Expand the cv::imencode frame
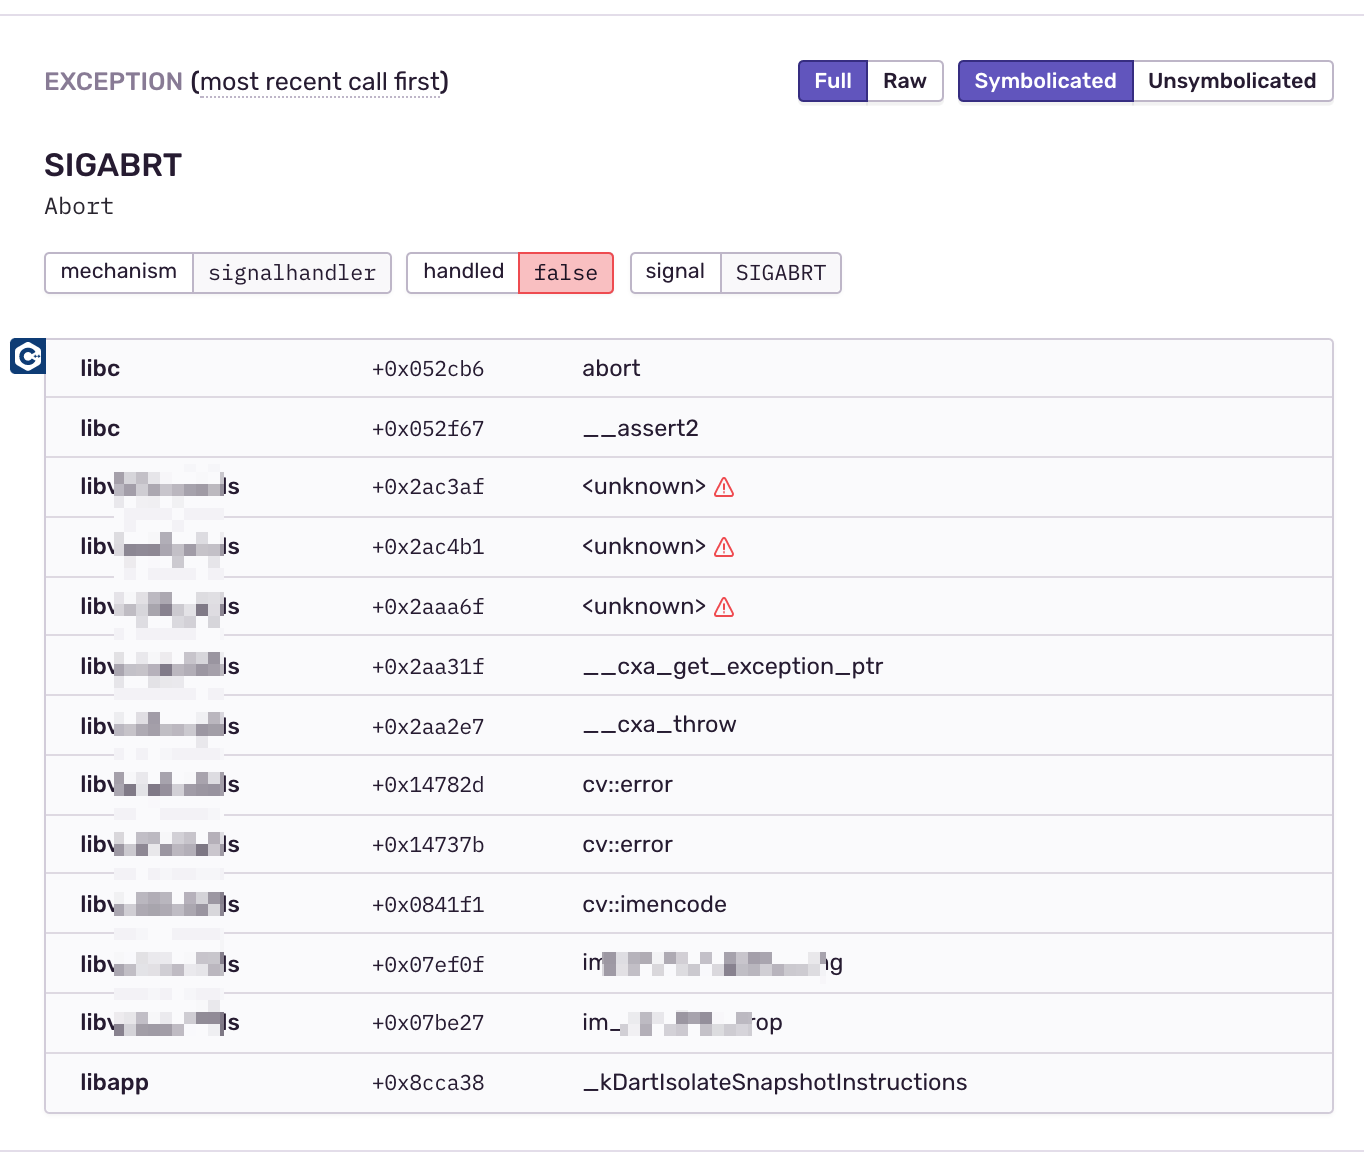The image size is (1364, 1162). pyautogui.click(x=689, y=904)
